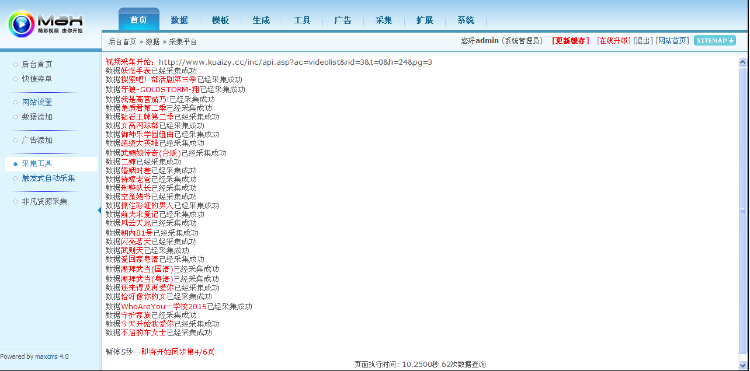The height and width of the screenshot is (371, 750).
Task: Open the 广告 tab
Action: point(343,21)
